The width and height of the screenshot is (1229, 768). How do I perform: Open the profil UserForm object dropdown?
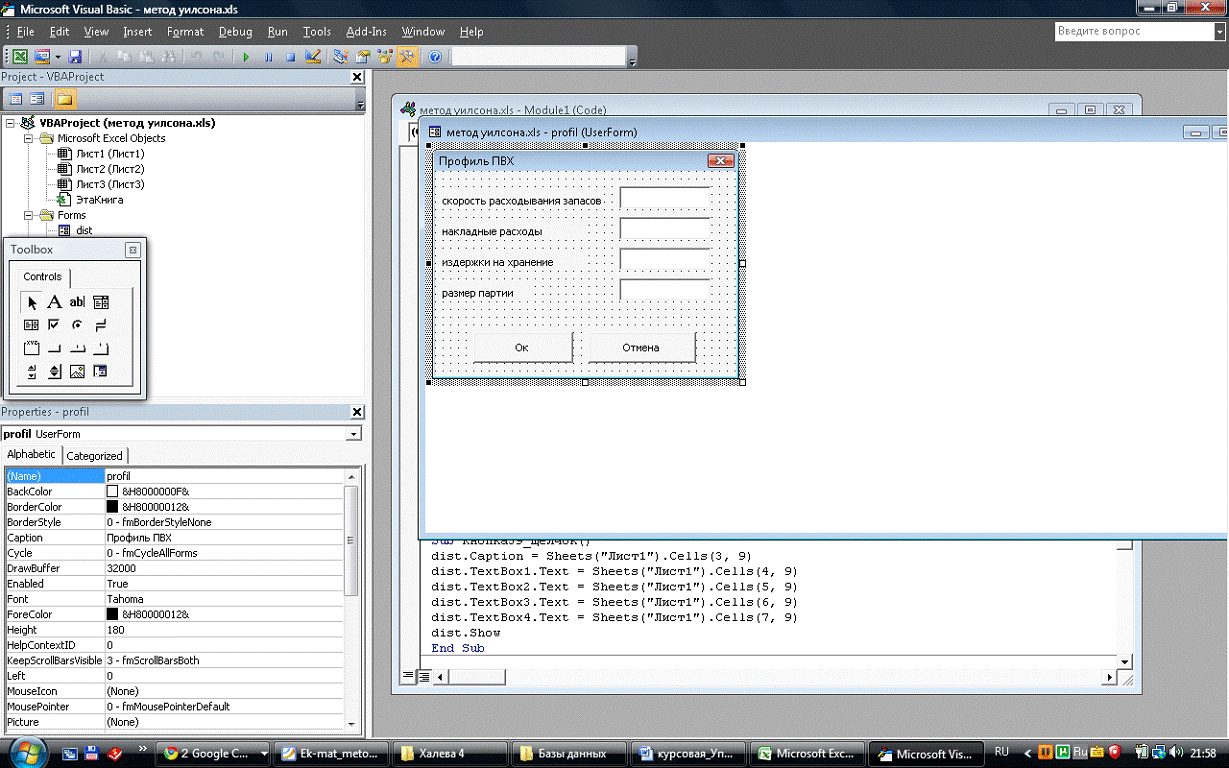point(352,434)
